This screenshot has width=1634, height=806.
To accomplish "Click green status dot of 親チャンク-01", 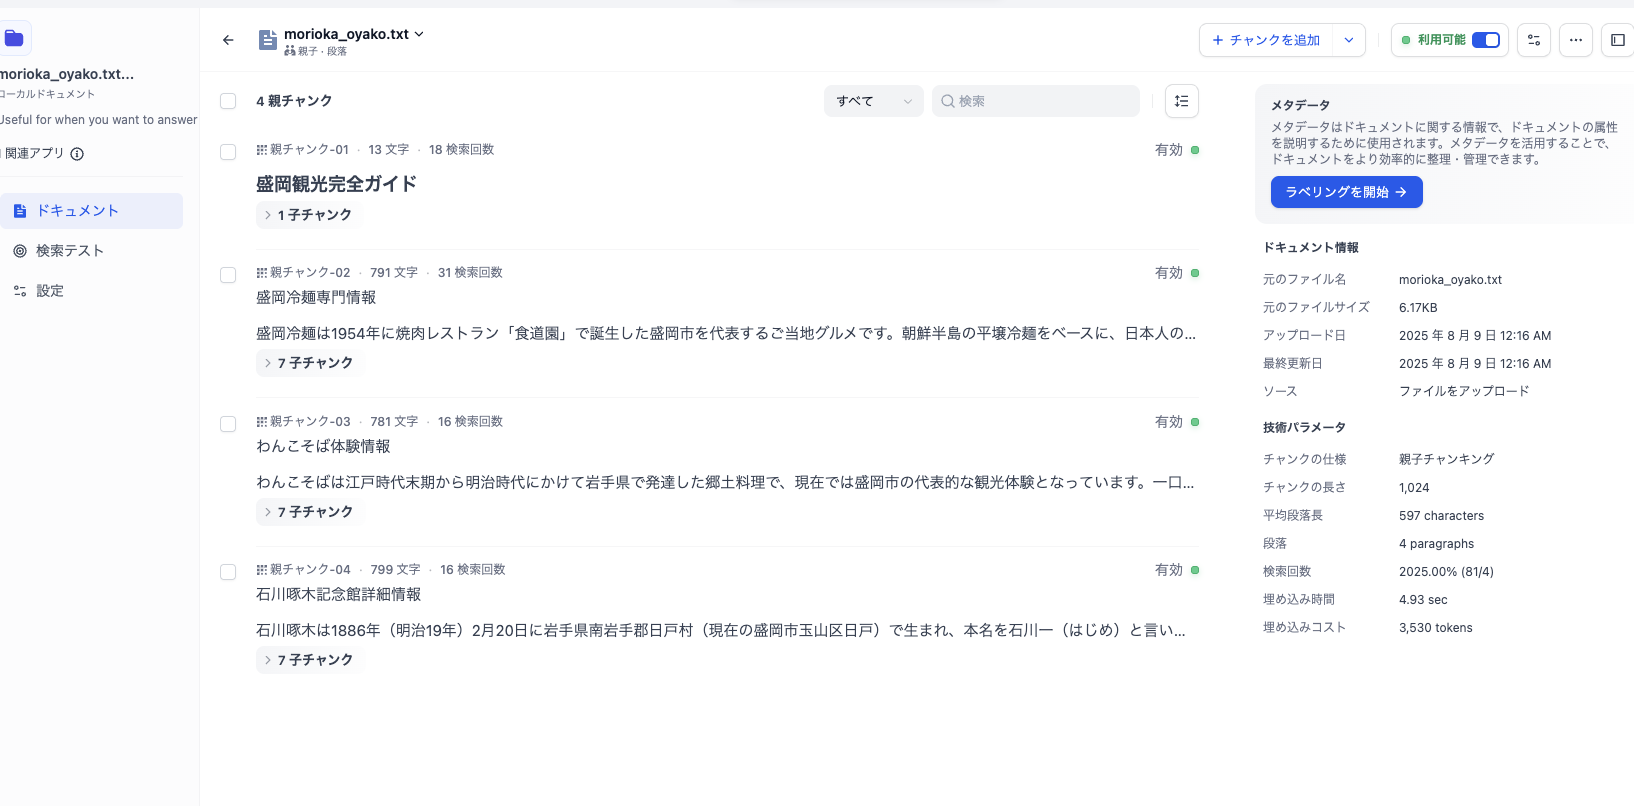I will point(1195,150).
